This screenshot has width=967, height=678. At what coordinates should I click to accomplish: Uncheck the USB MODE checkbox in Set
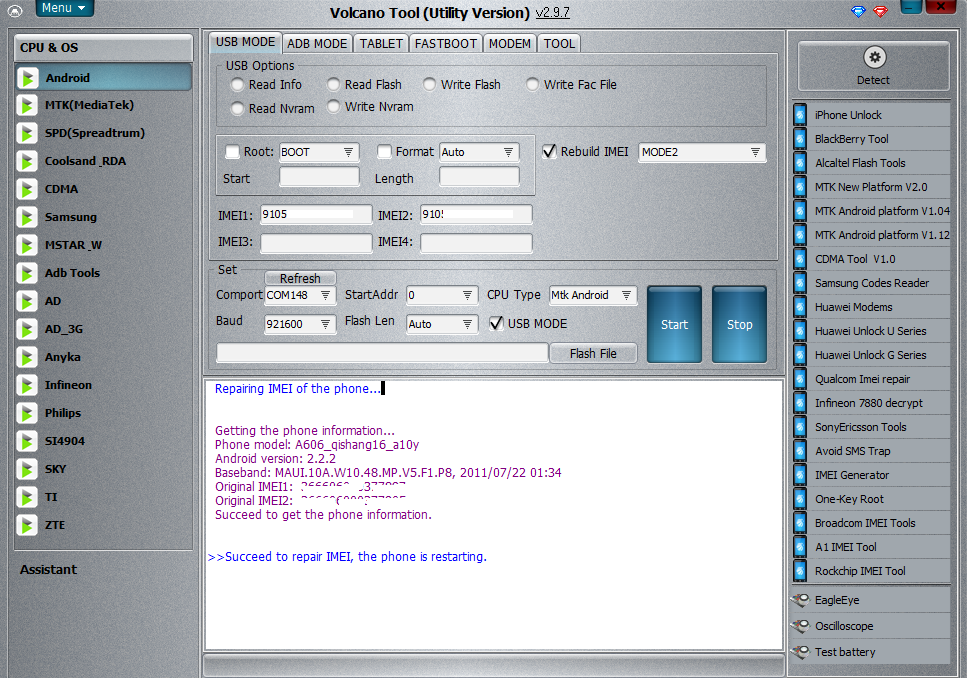(x=496, y=324)
